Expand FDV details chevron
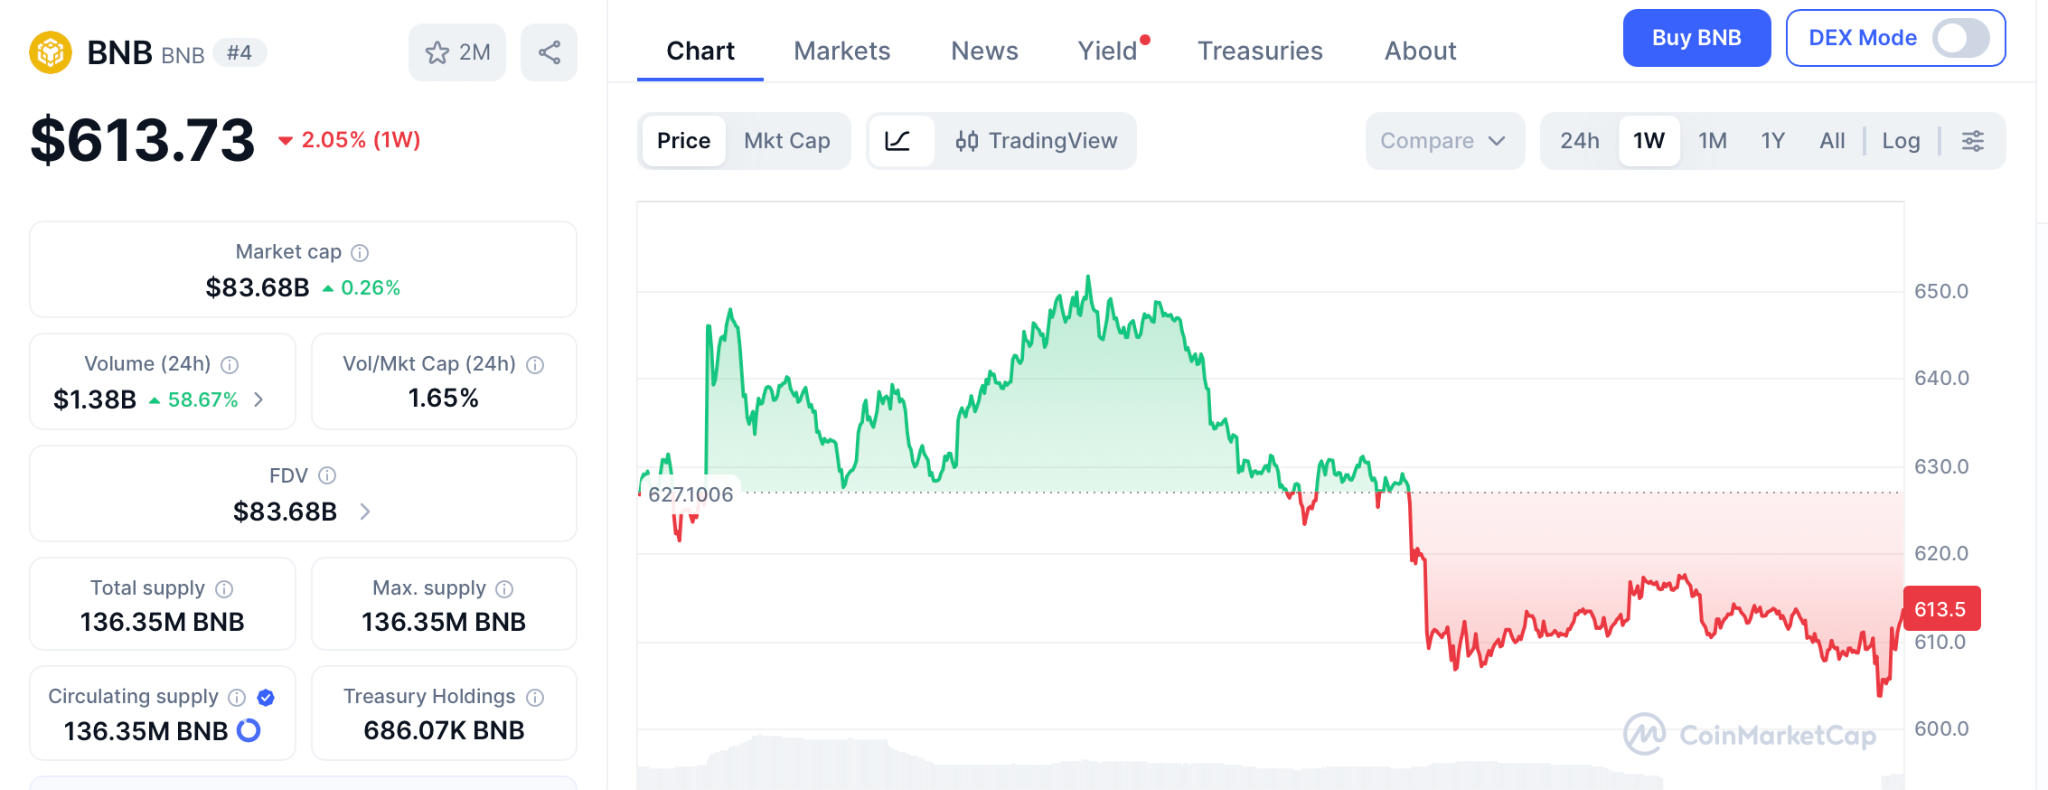Image resolution: width=2048 pixels, height=790 pixels. click(x=365, y=512)
